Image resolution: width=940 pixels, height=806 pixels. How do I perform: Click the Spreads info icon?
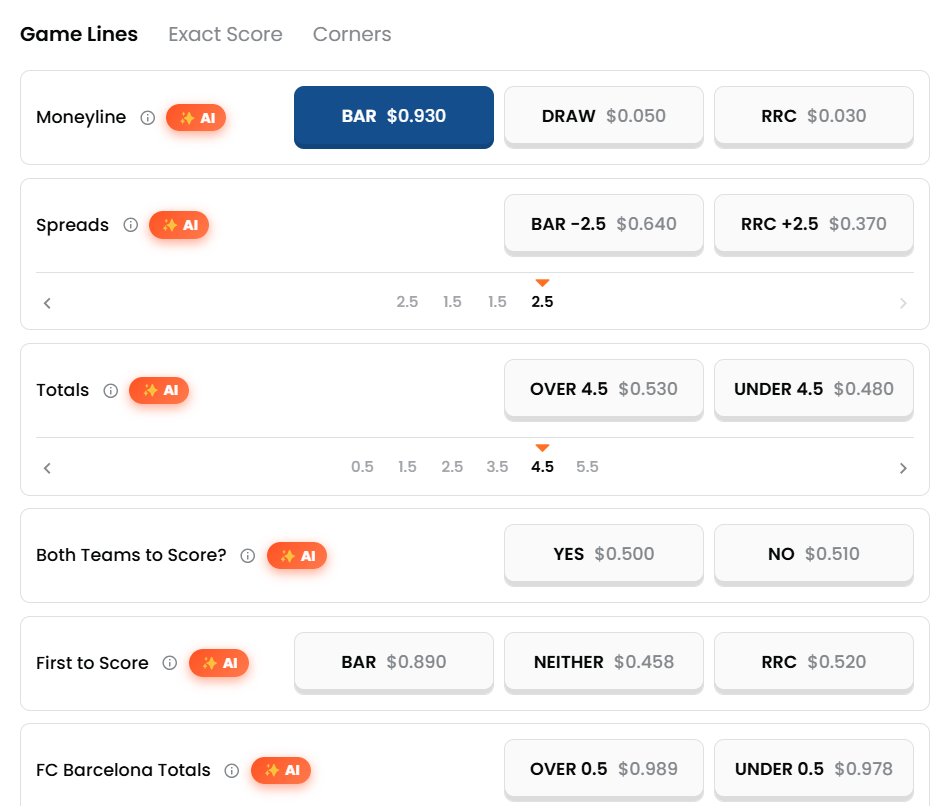(131, 225)
